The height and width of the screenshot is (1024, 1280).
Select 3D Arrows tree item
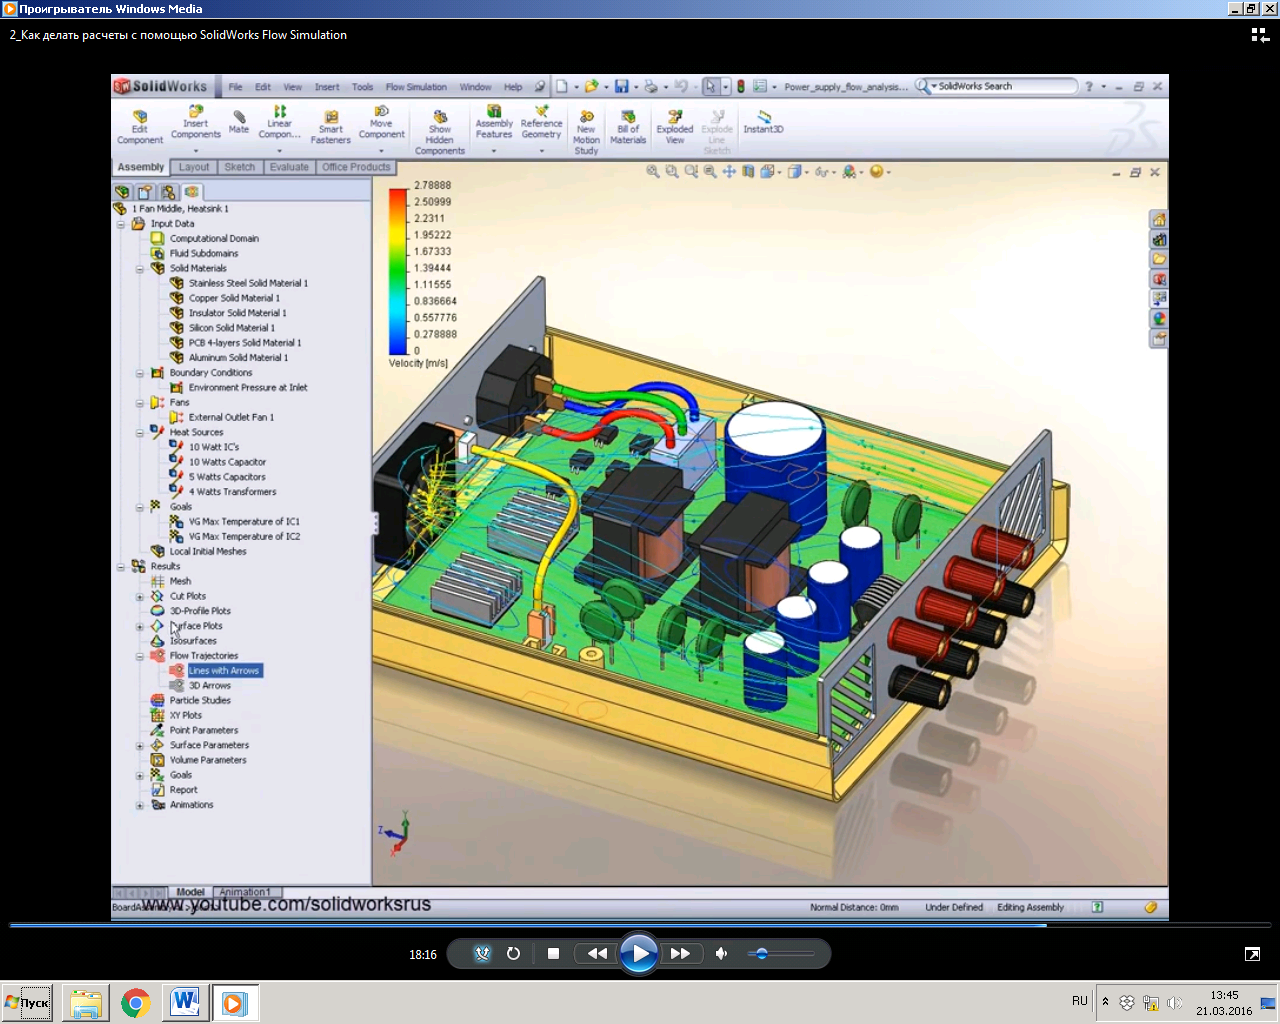point(210,686)
